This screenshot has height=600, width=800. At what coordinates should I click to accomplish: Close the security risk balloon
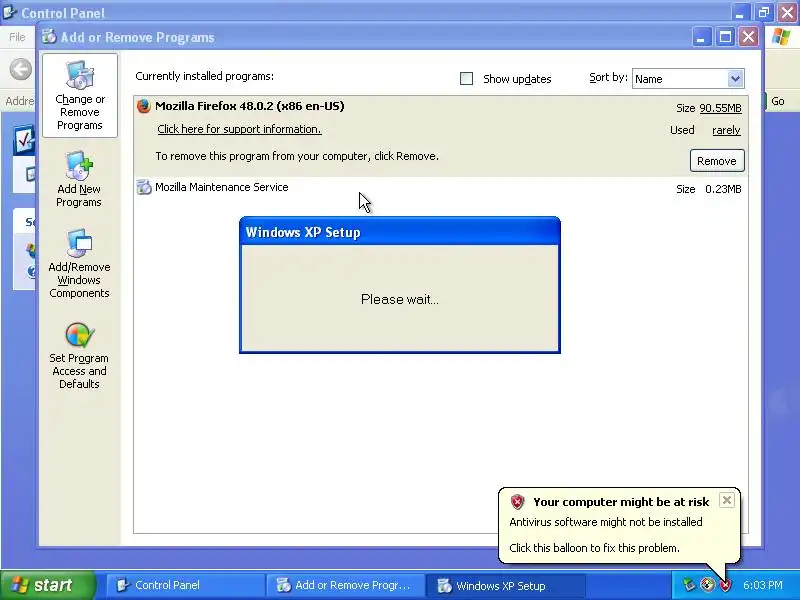click(727, 500)
